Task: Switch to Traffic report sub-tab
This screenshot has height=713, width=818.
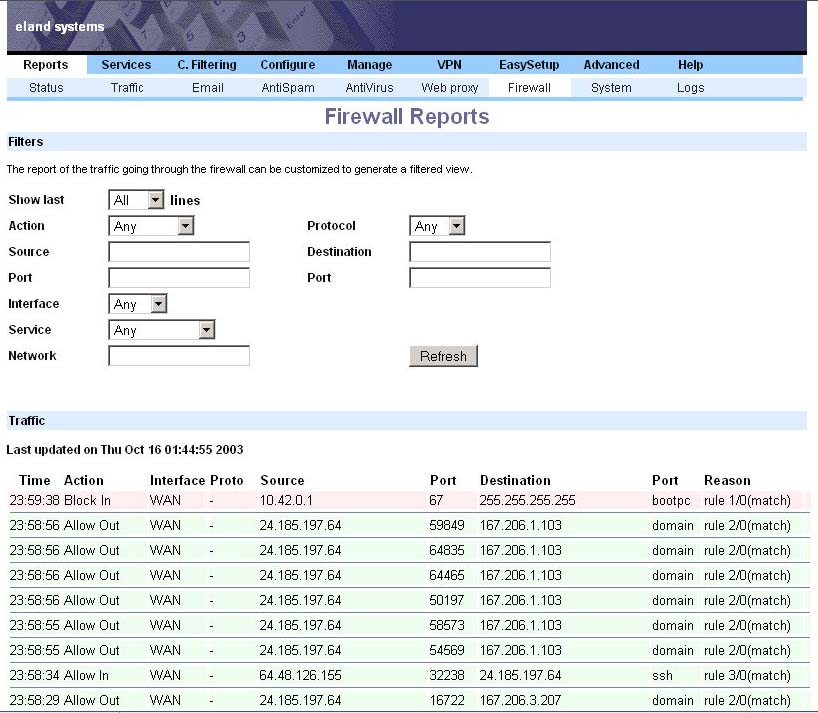Action: click(127, 88)
